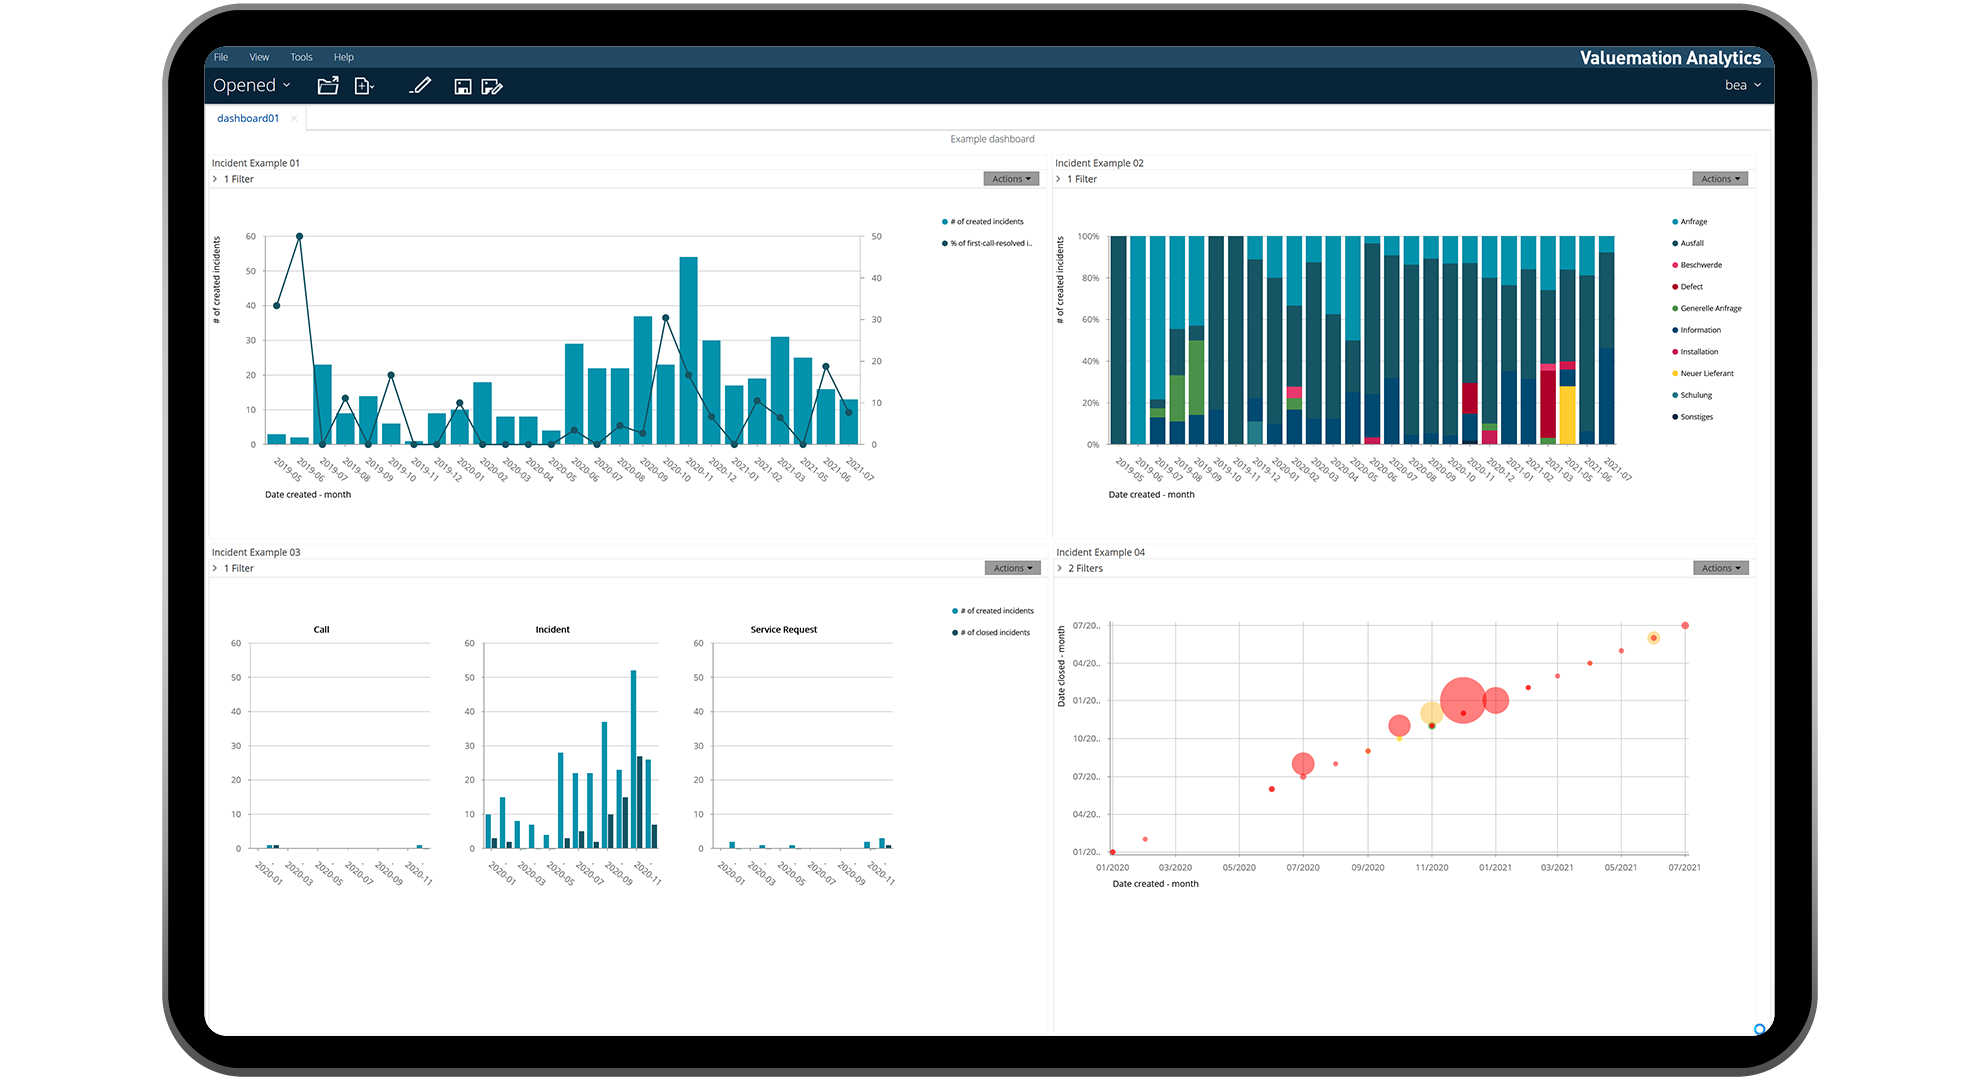The width and height of the screenshot is (1980, 1080).
Task: Toggle the Sonstiges legend entry
Action: 1692,417
